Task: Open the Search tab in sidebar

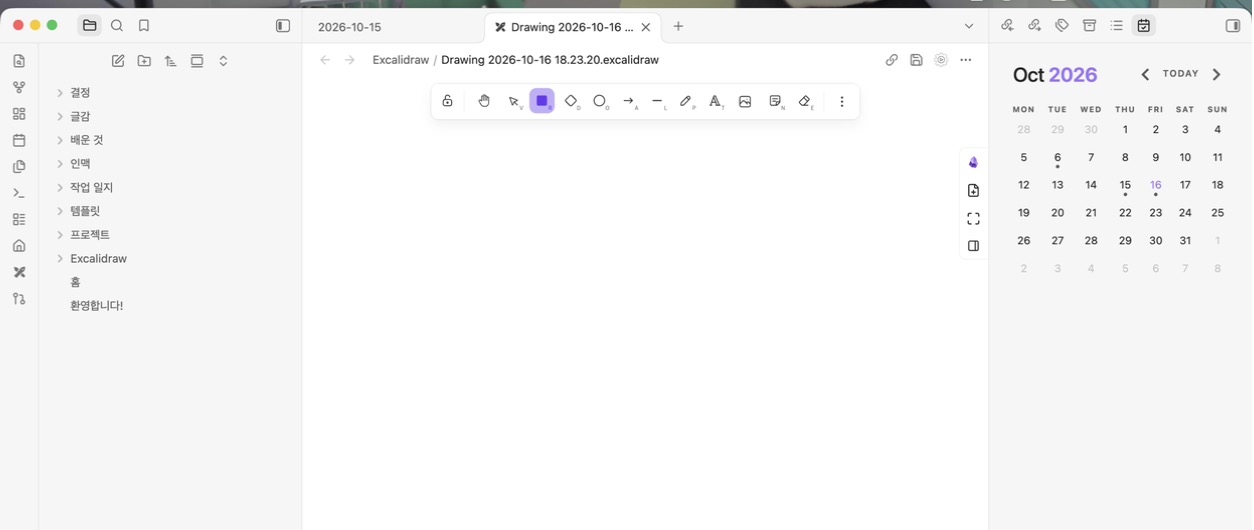Action: pos(117,26)
